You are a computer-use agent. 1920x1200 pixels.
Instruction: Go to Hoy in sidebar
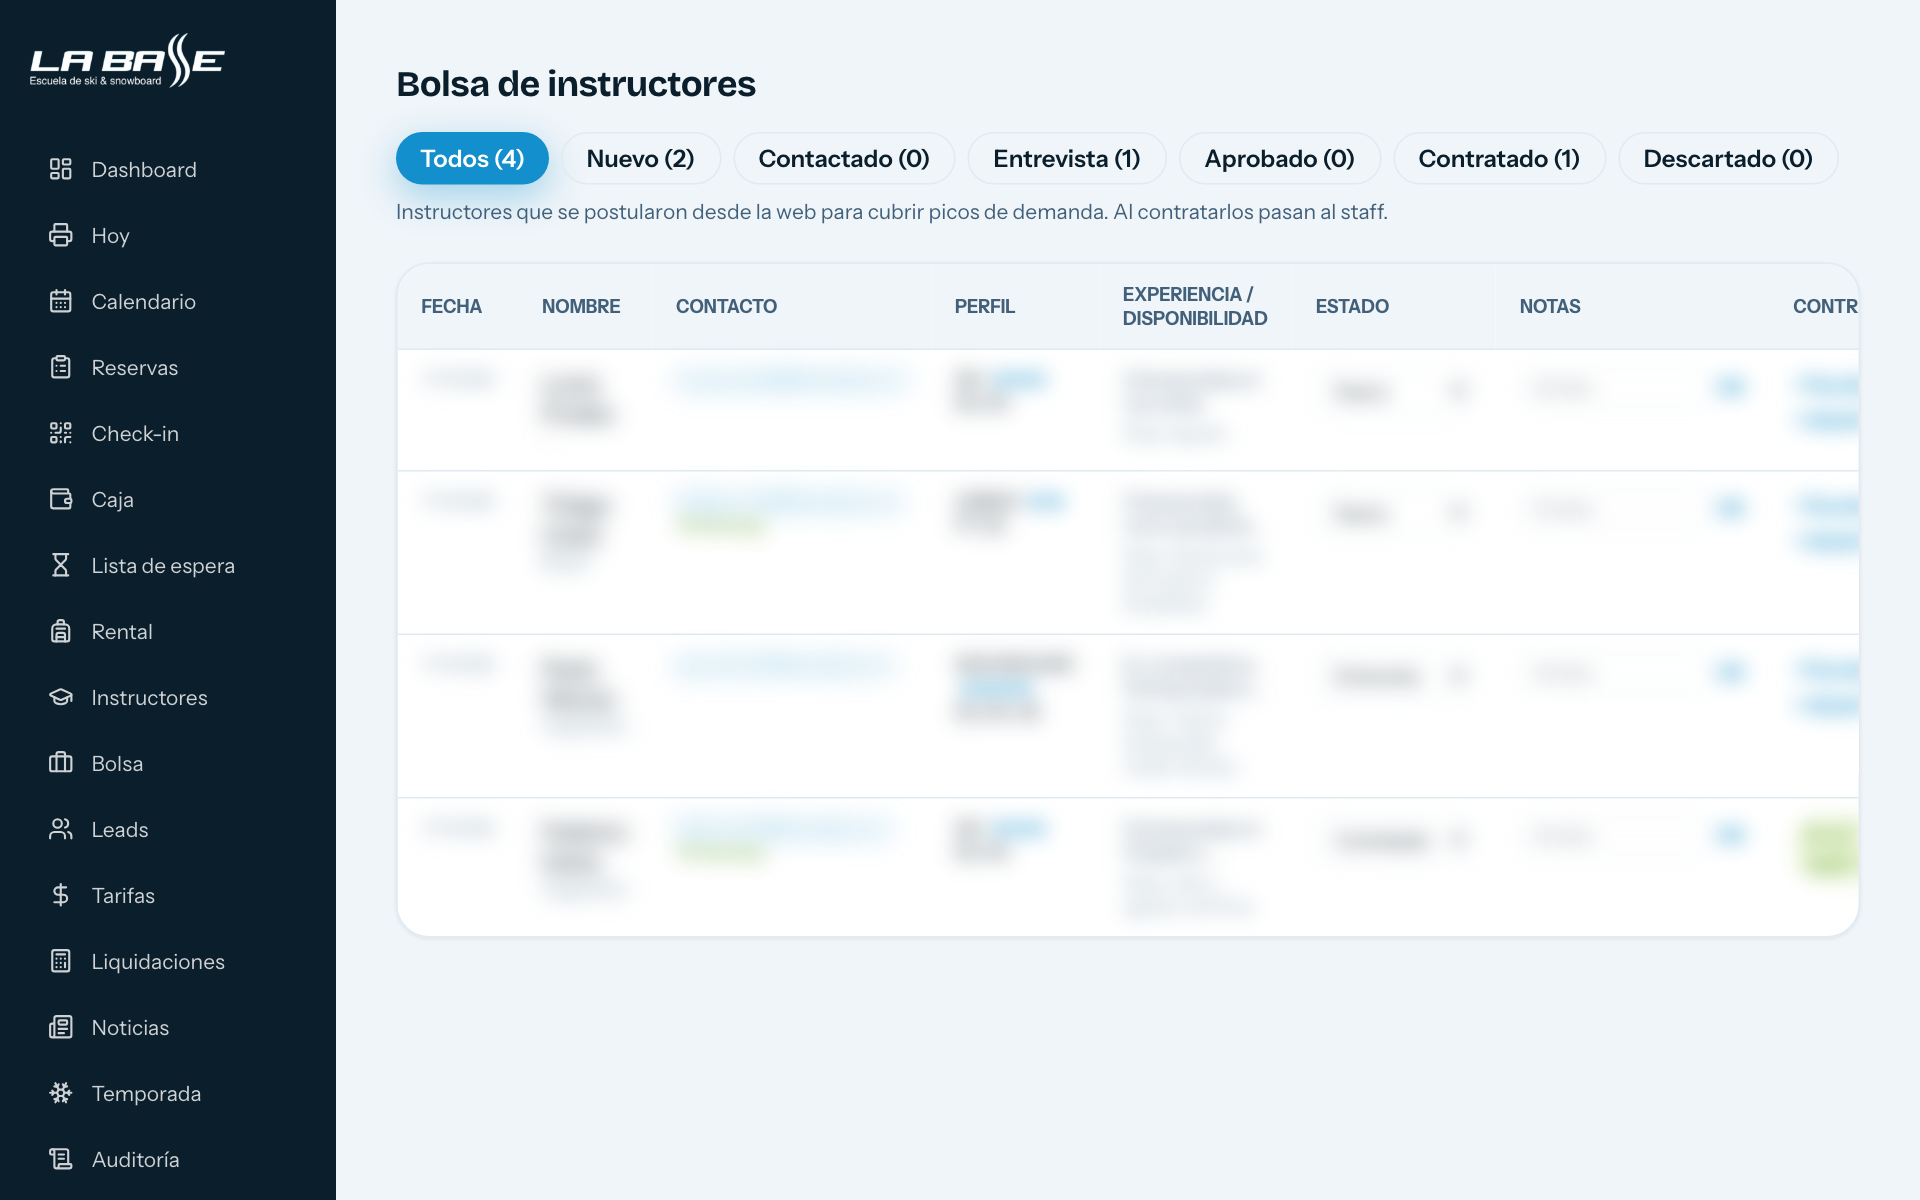pos(110,235)
